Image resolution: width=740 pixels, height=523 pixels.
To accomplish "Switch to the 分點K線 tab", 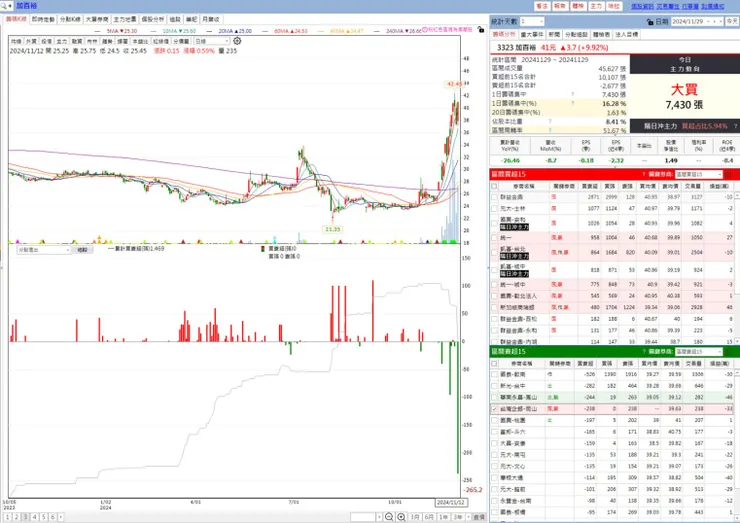I will pos(70,19).
